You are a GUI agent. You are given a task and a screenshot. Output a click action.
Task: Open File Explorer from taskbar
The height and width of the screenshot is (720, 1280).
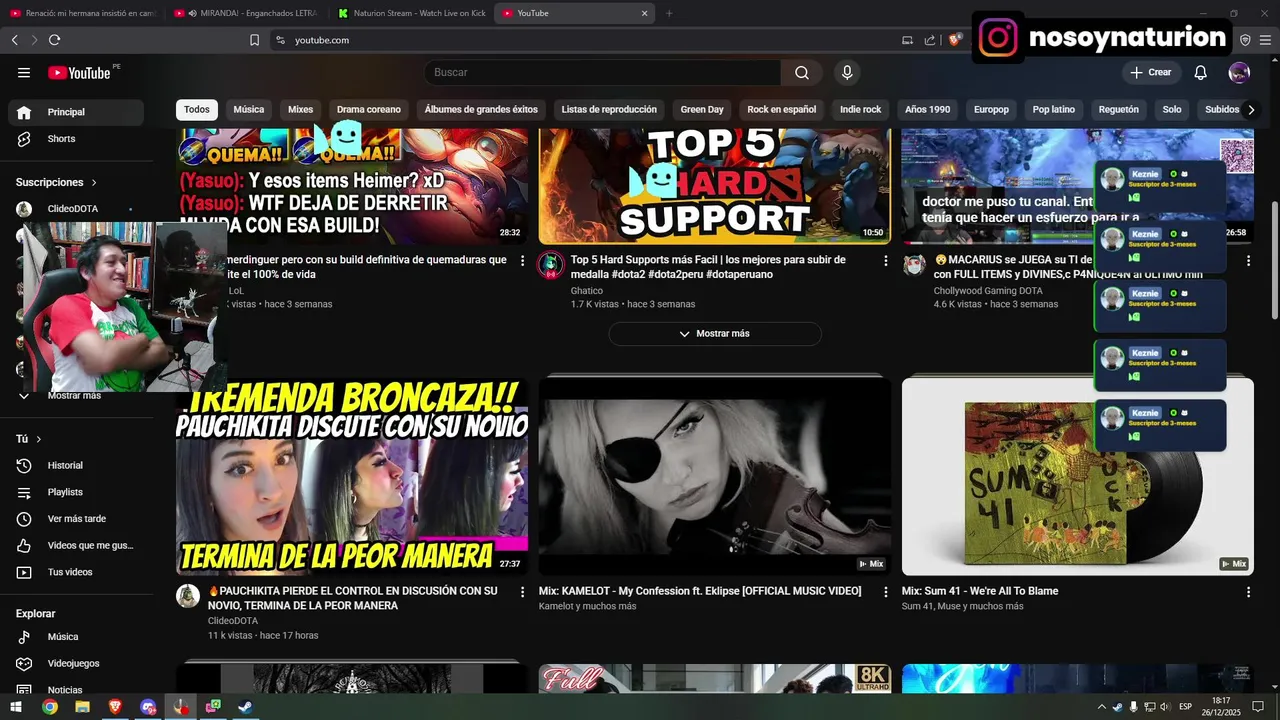pos(82,707)
